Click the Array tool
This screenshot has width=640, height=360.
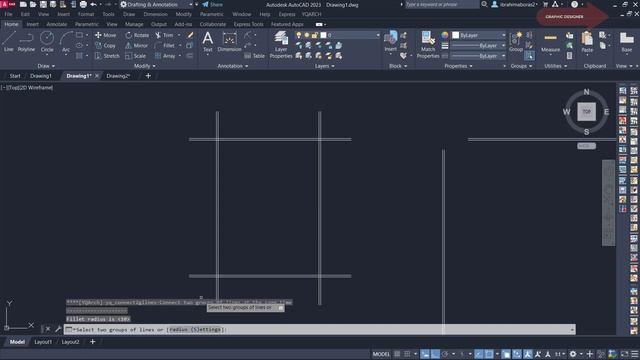(x=165, y=56)
